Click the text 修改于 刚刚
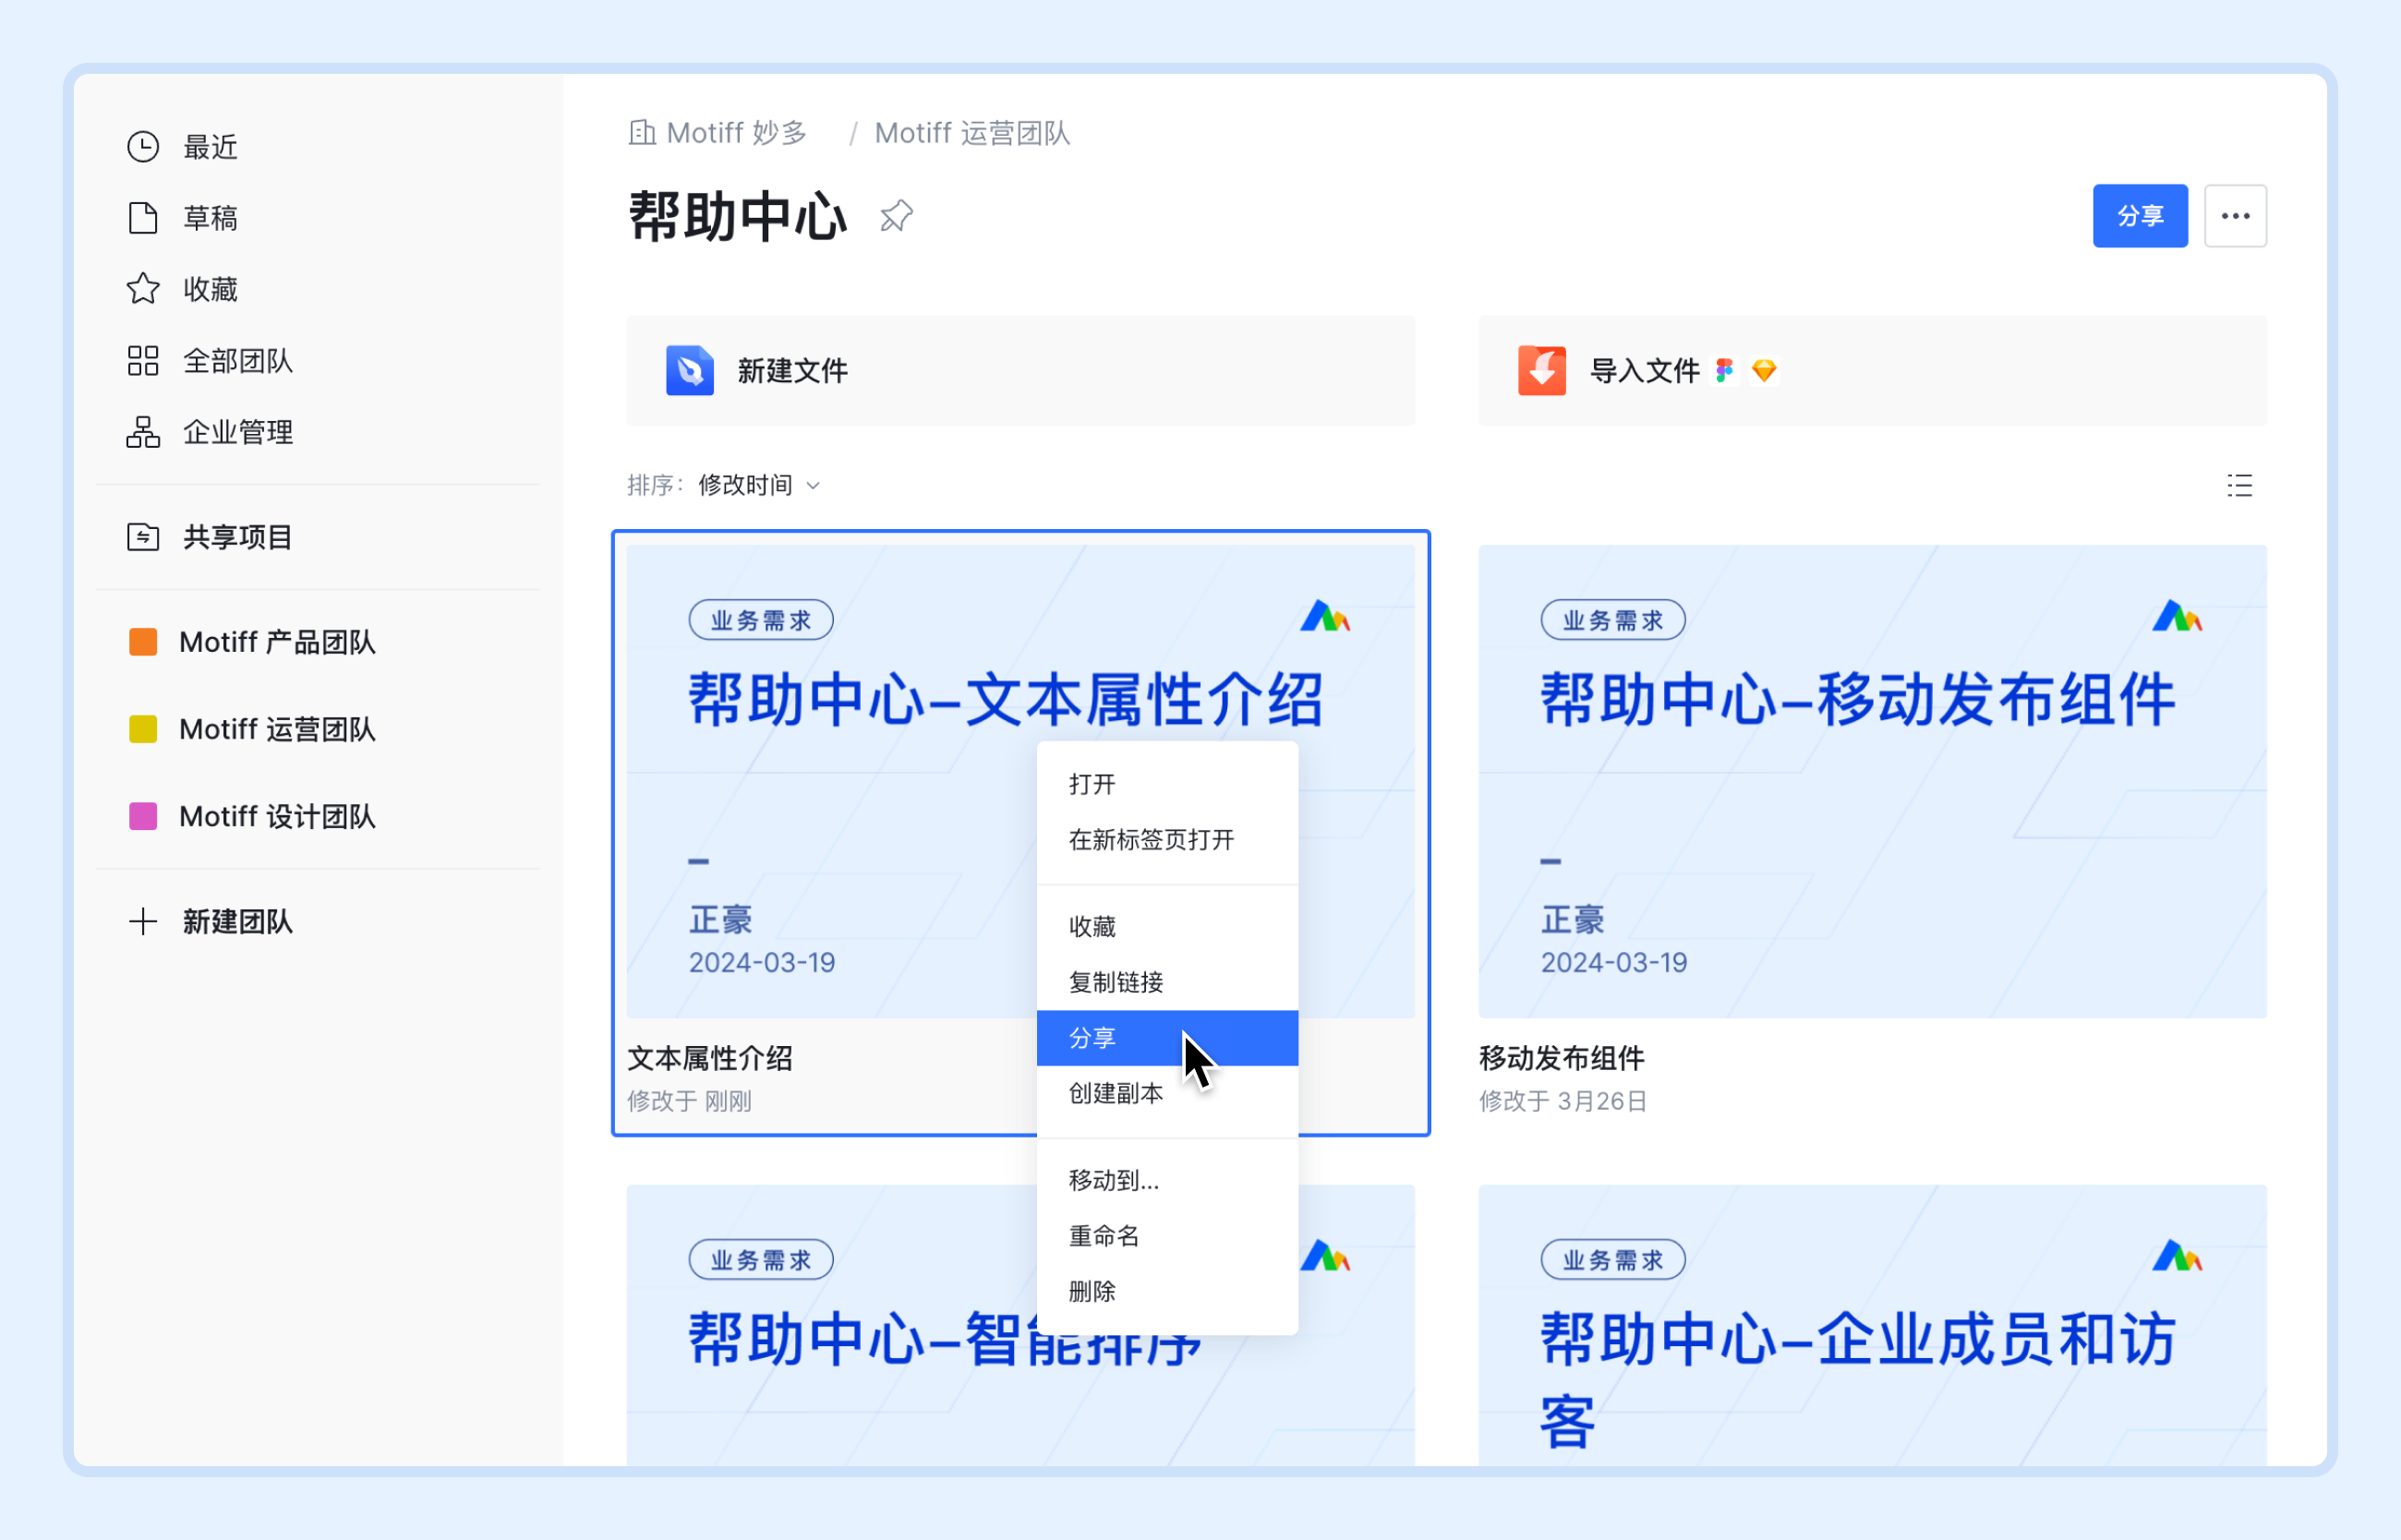This screenshot has height=1540, width=2401. pyautogui.click(x=689, y=1101)
